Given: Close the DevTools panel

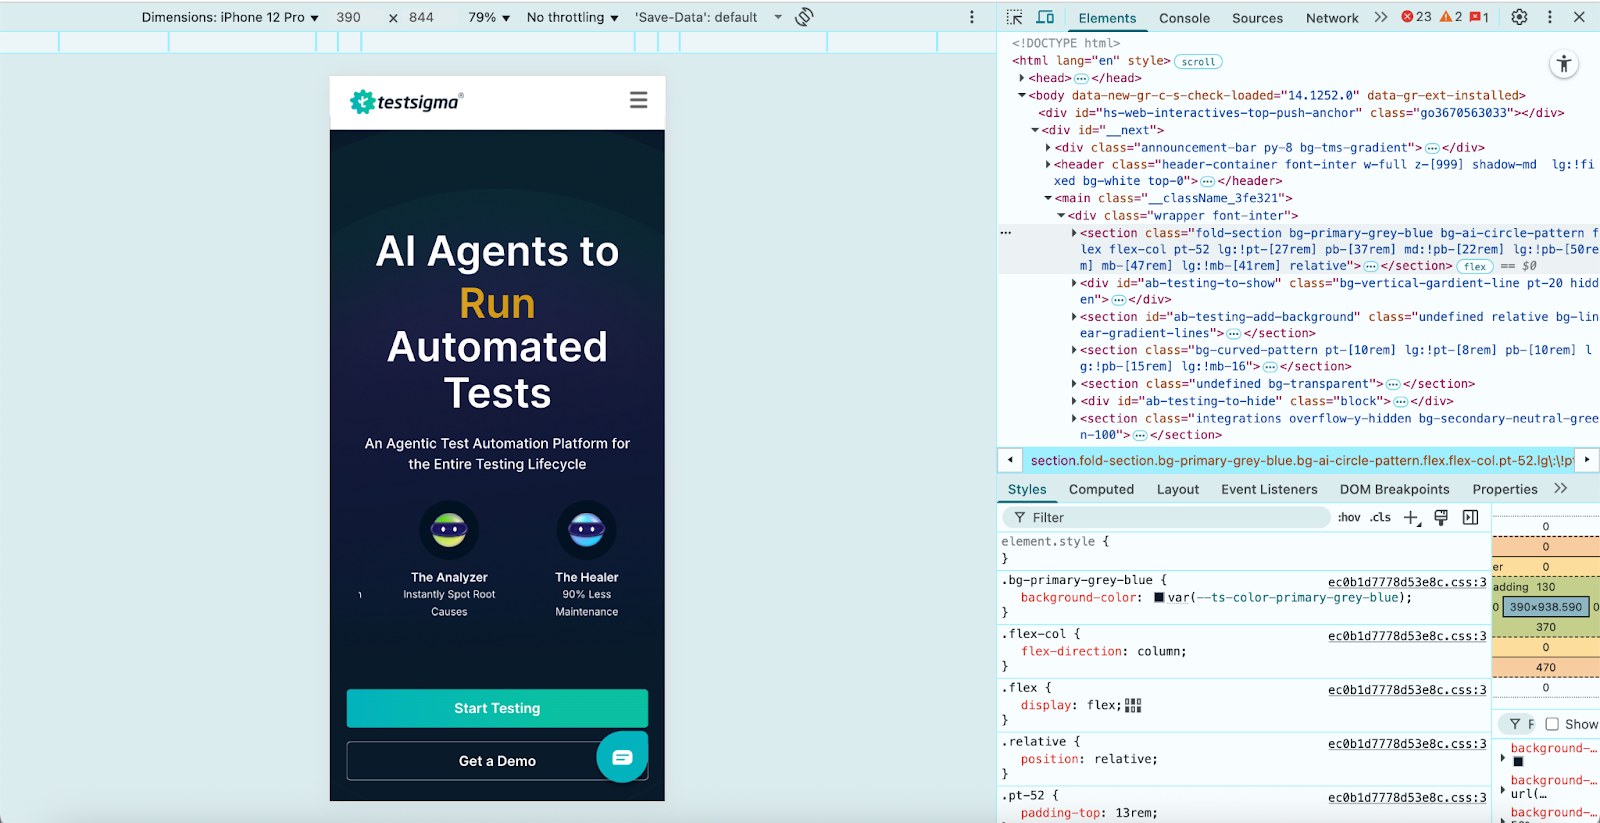Looking at the screenshot, I should point(1579,17).
